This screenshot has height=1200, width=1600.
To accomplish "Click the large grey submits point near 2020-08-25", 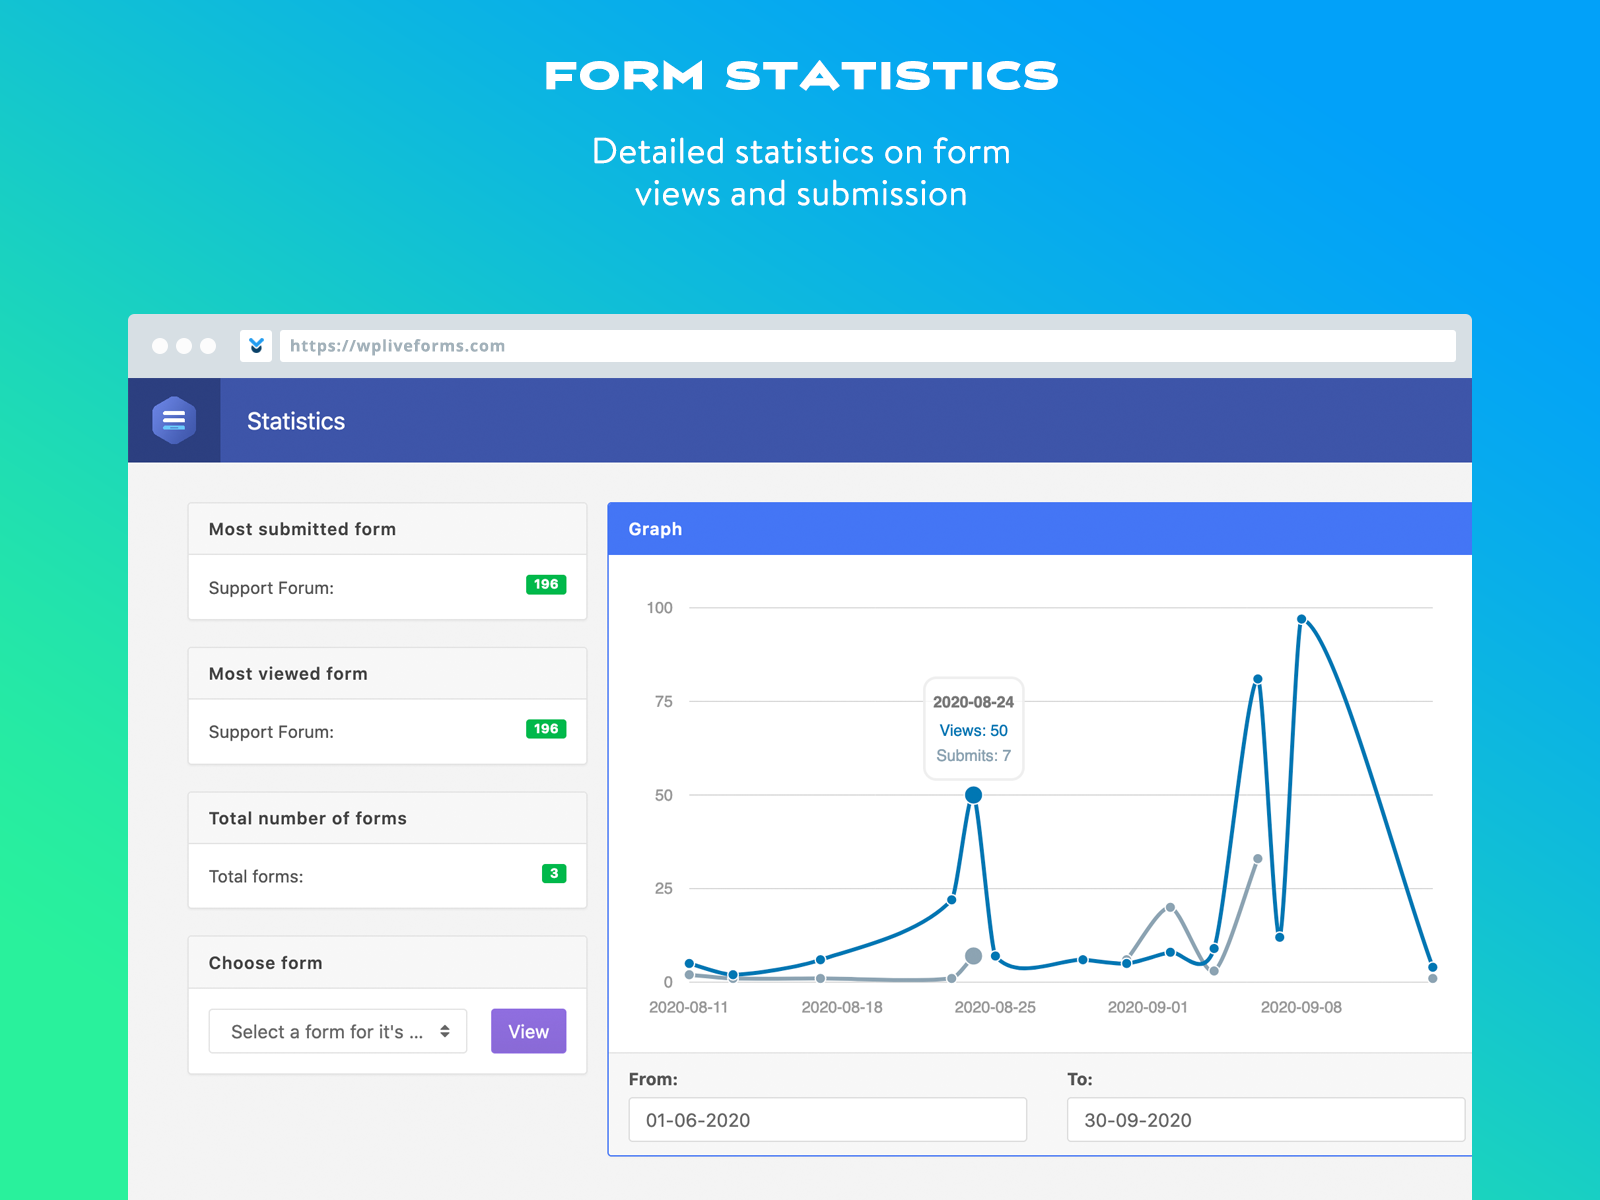I will 973,956.
